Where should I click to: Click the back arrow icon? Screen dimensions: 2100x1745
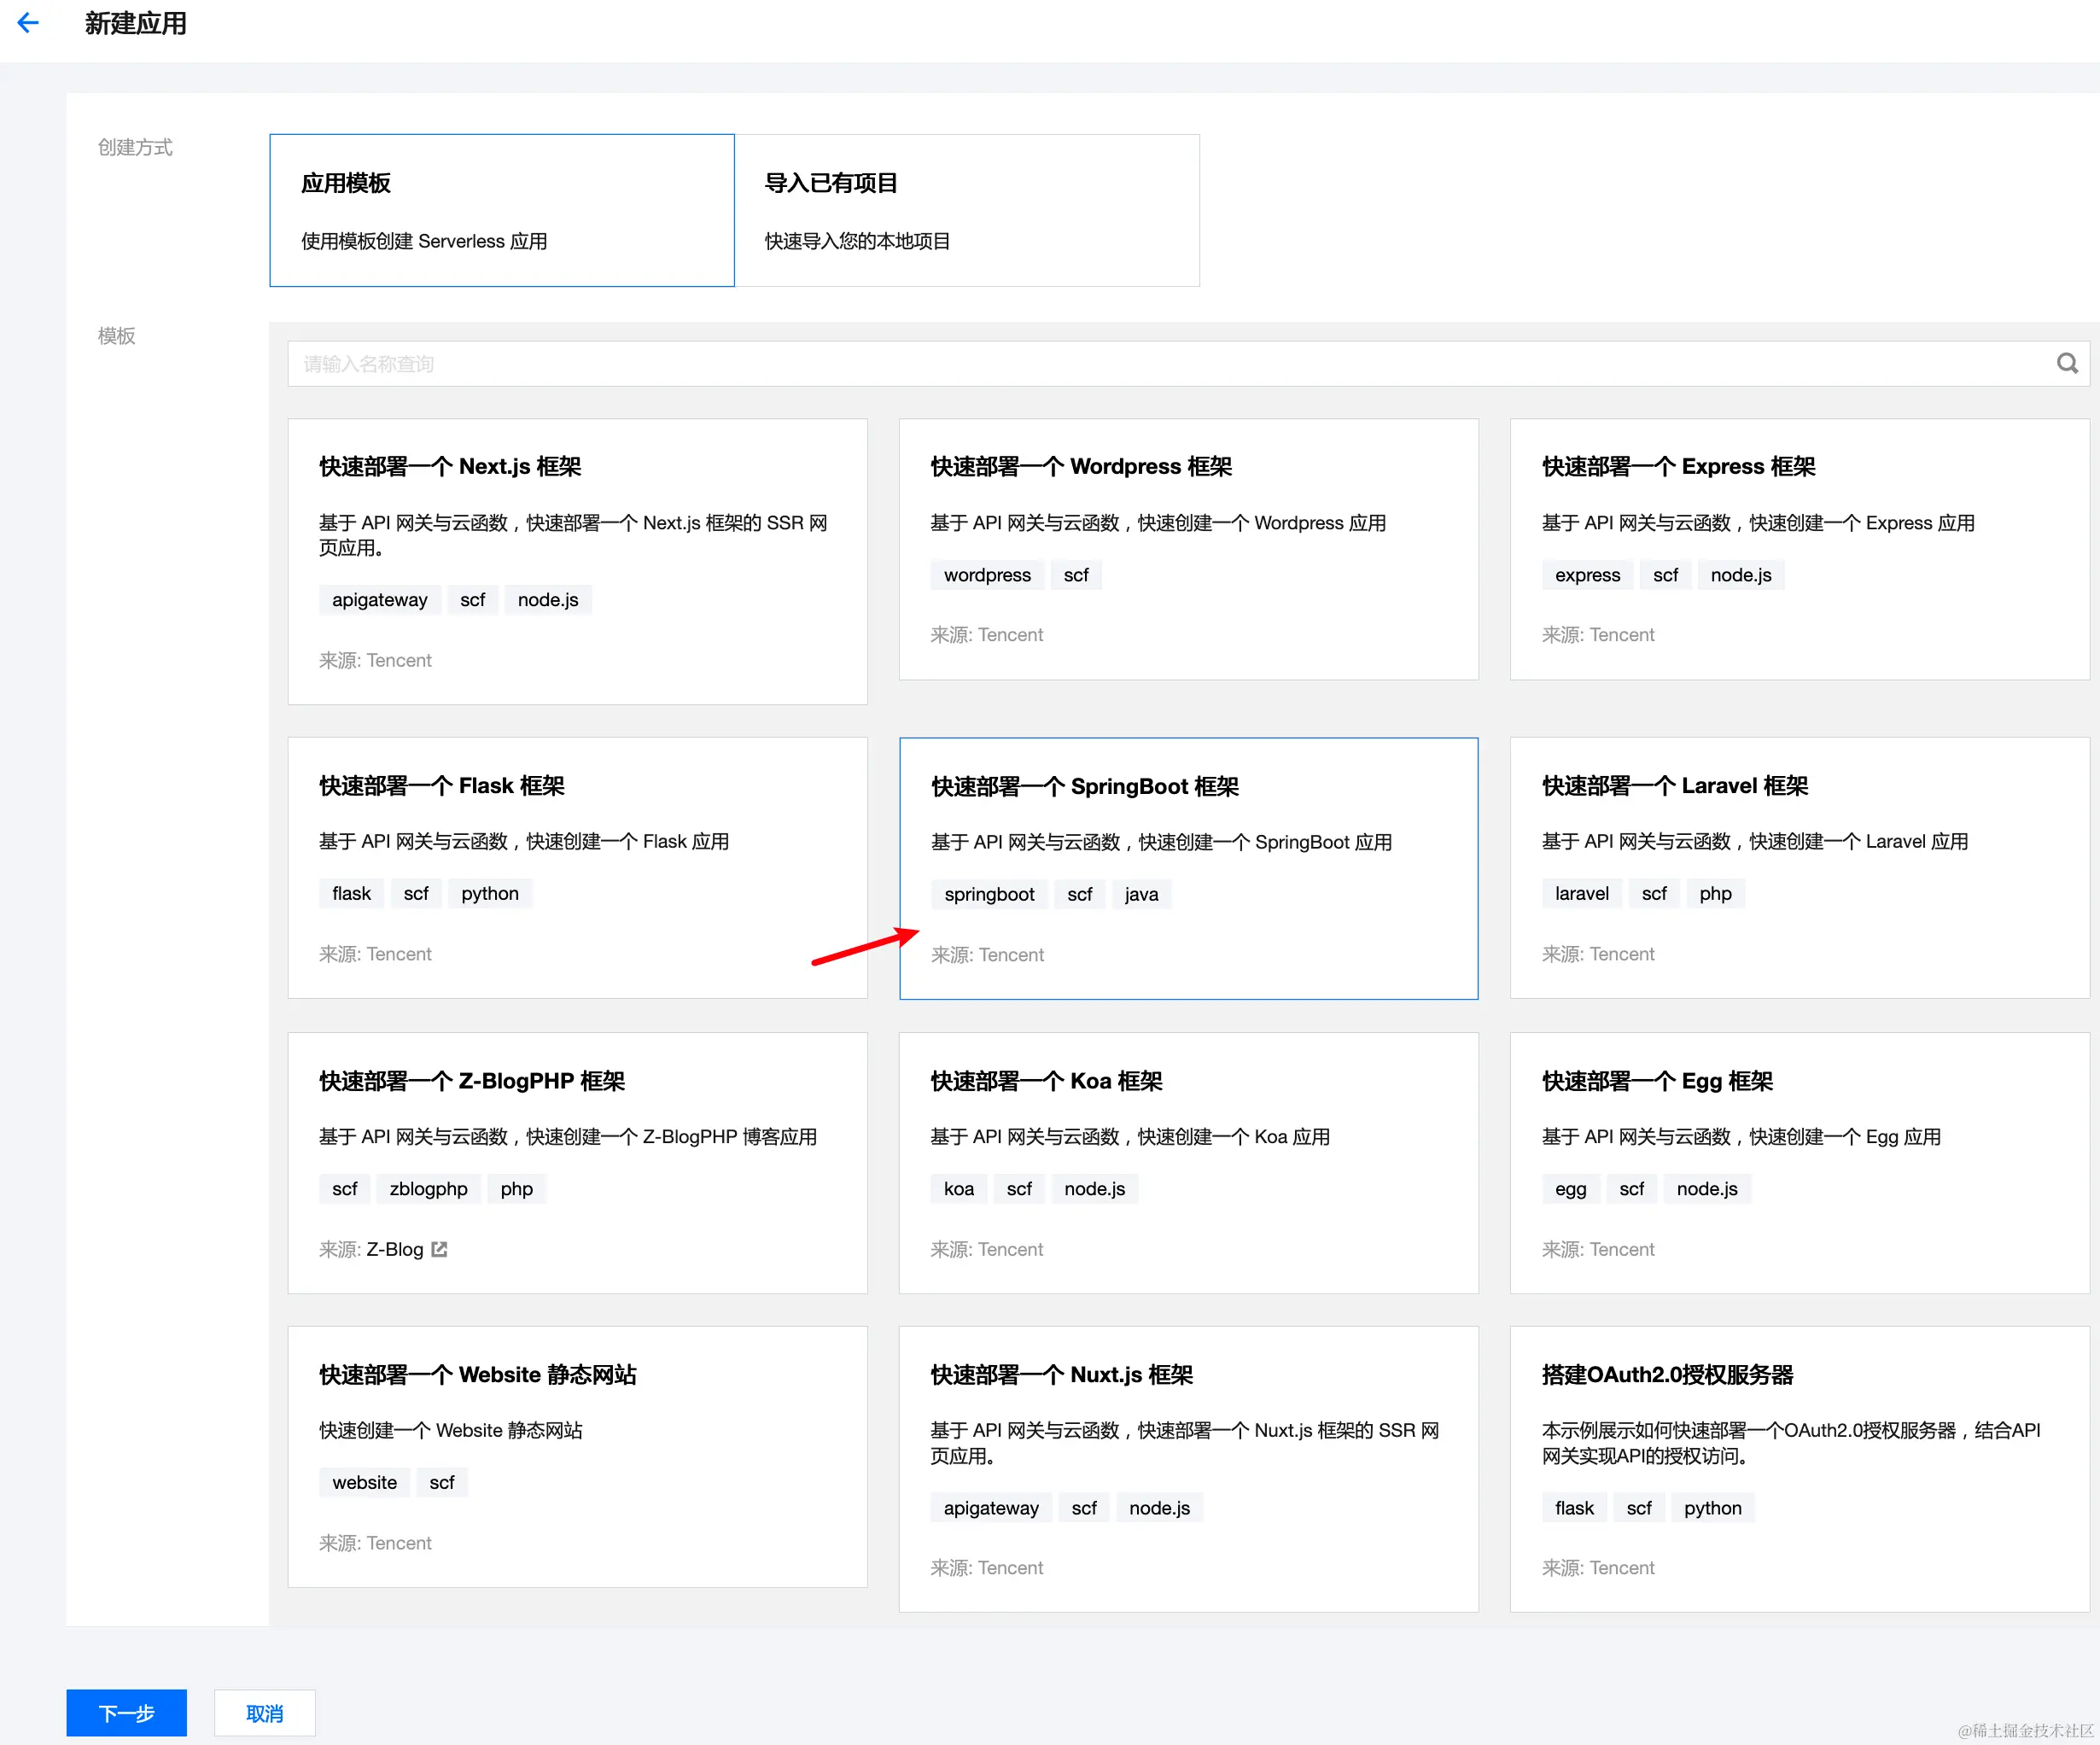click(x=28, y=23)
